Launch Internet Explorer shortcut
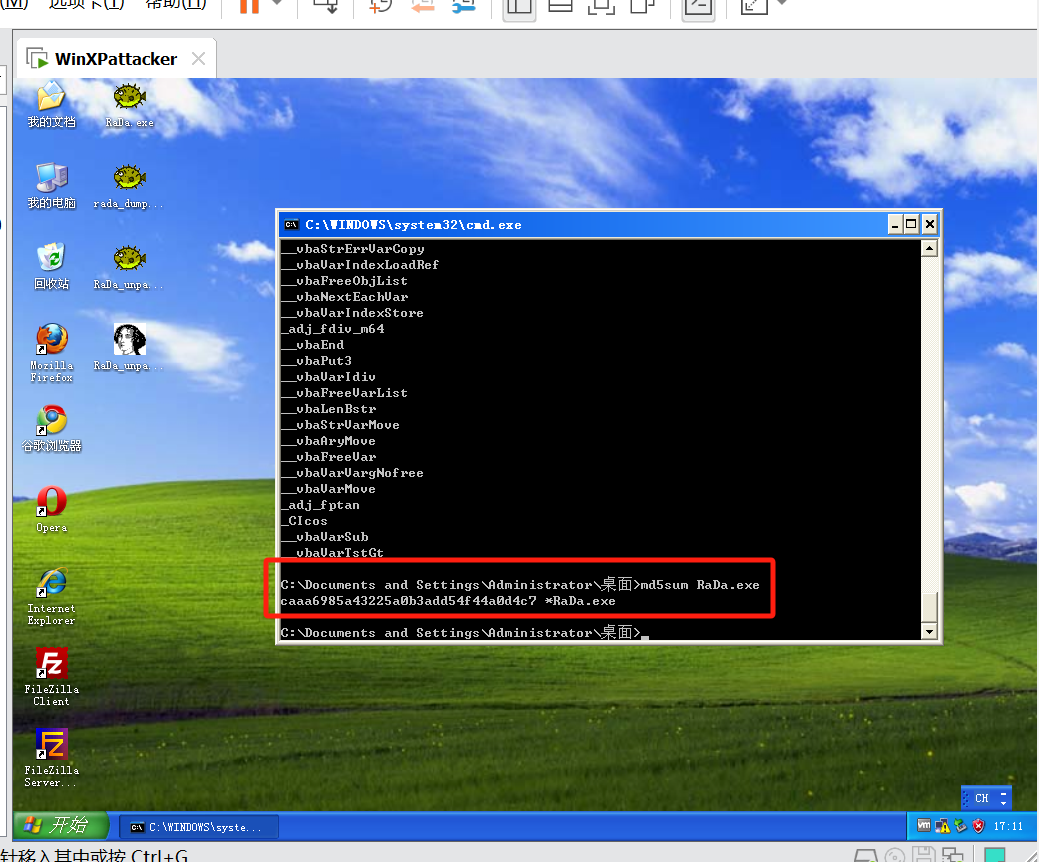Viewport: 1039px width, 862px height. click(51, 596)
